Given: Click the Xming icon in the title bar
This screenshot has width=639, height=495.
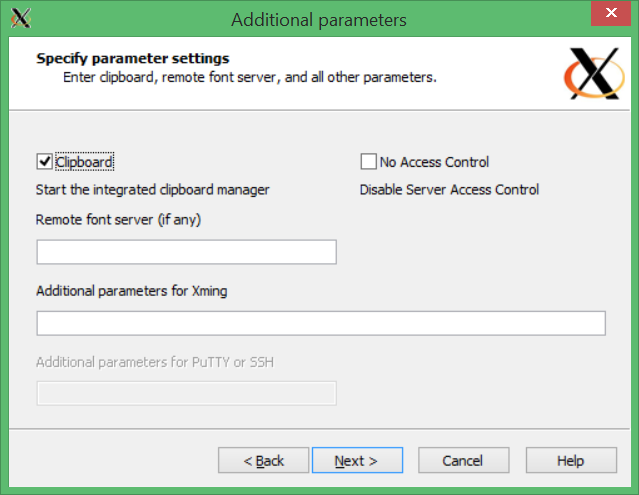Looking at the screenshot, I should pos(21,19).
